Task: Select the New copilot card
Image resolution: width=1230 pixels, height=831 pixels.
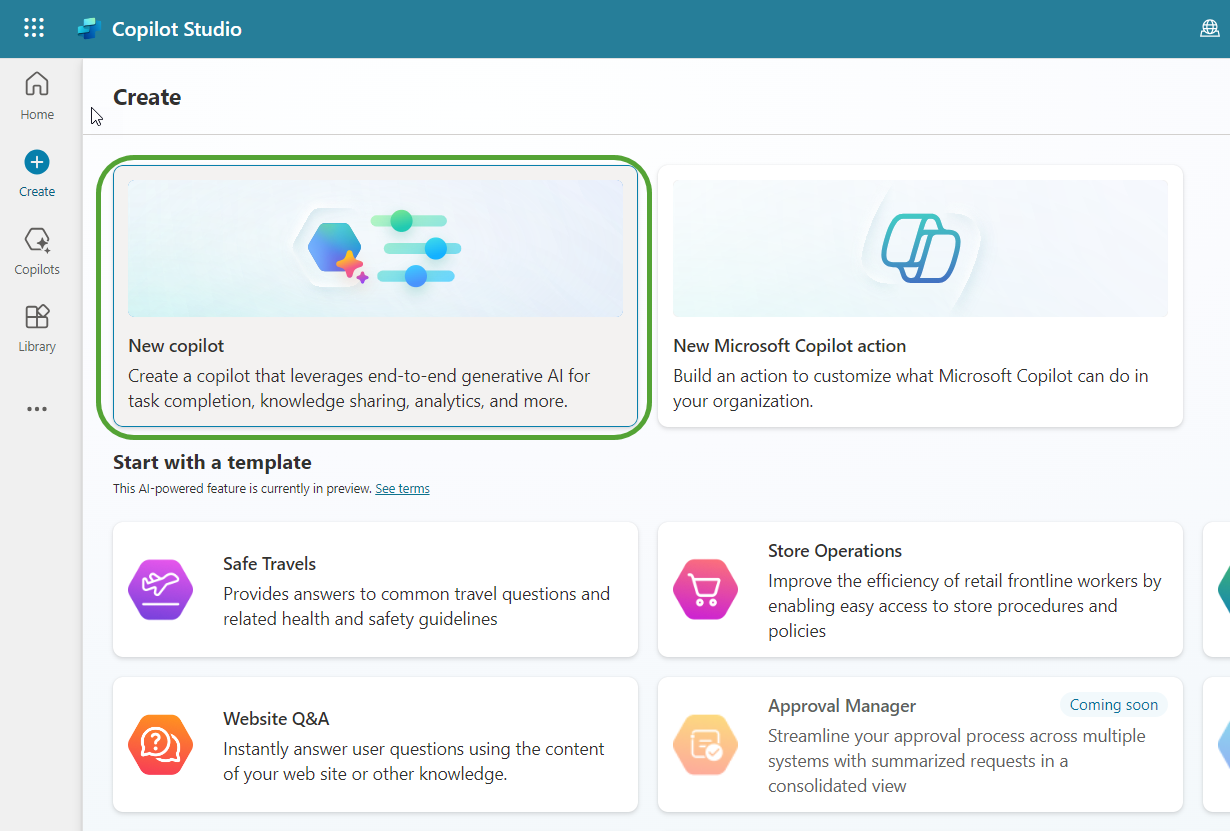Action: pyautogui.click(x=375, y=373)
